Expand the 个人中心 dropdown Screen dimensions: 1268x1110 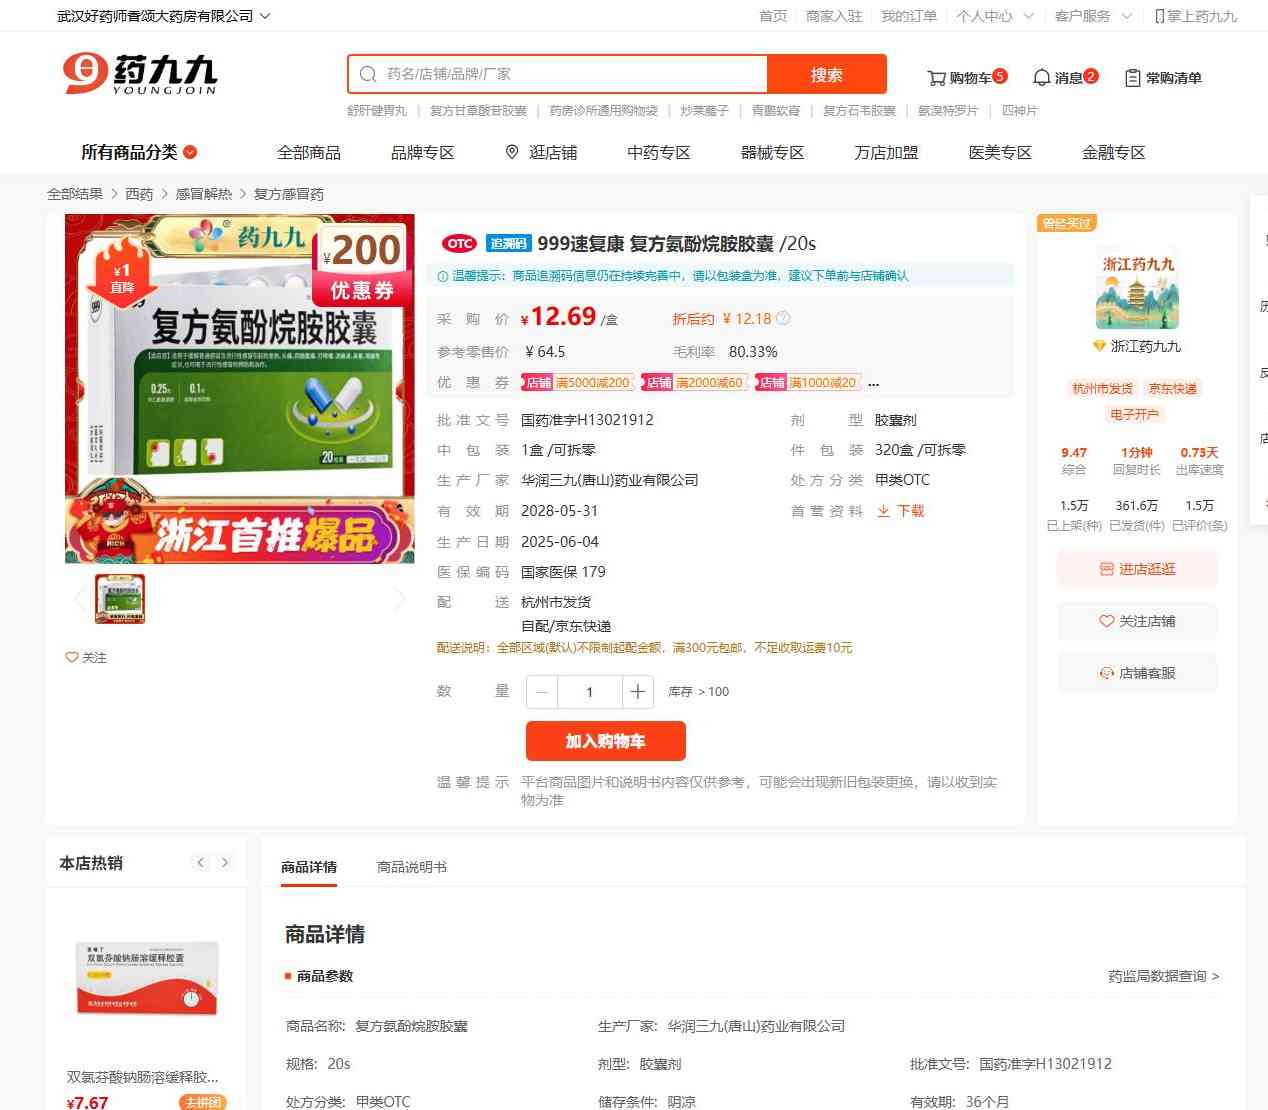point(1028,16)
